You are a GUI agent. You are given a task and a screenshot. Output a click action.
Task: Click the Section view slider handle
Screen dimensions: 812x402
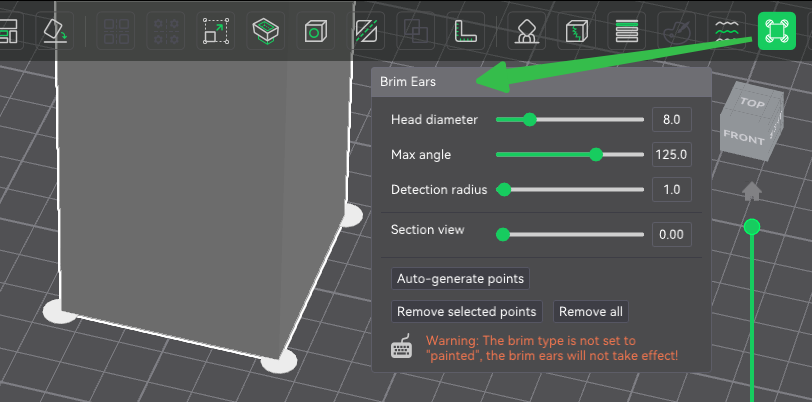coord(504,235)
